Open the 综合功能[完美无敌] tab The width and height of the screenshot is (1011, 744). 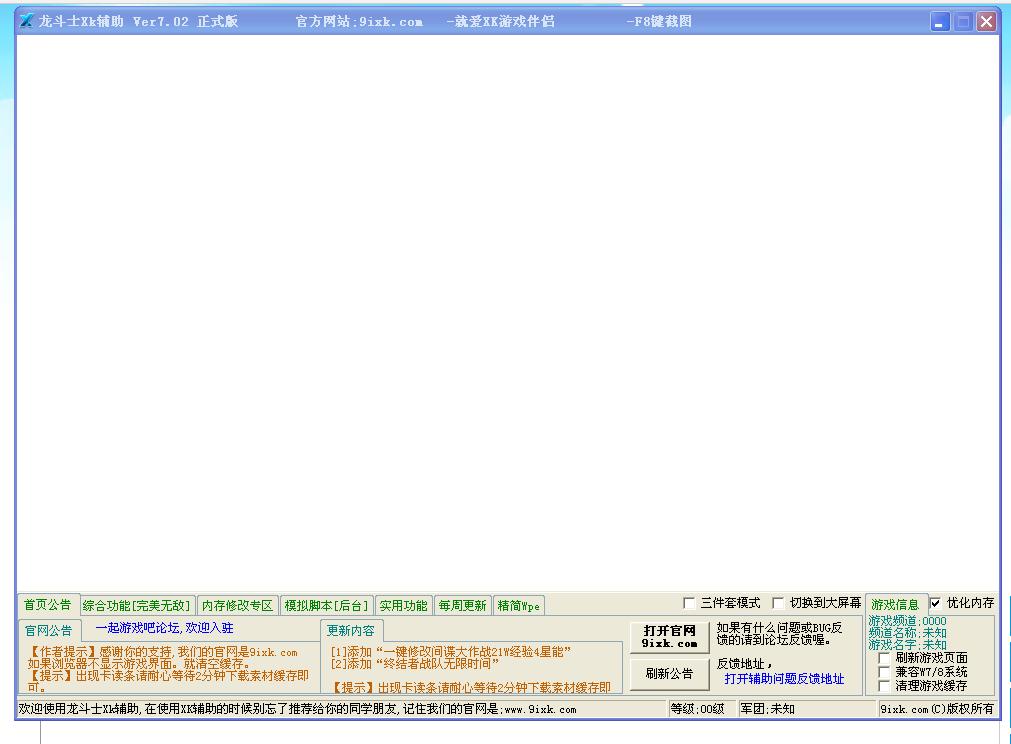pos(136,606)
